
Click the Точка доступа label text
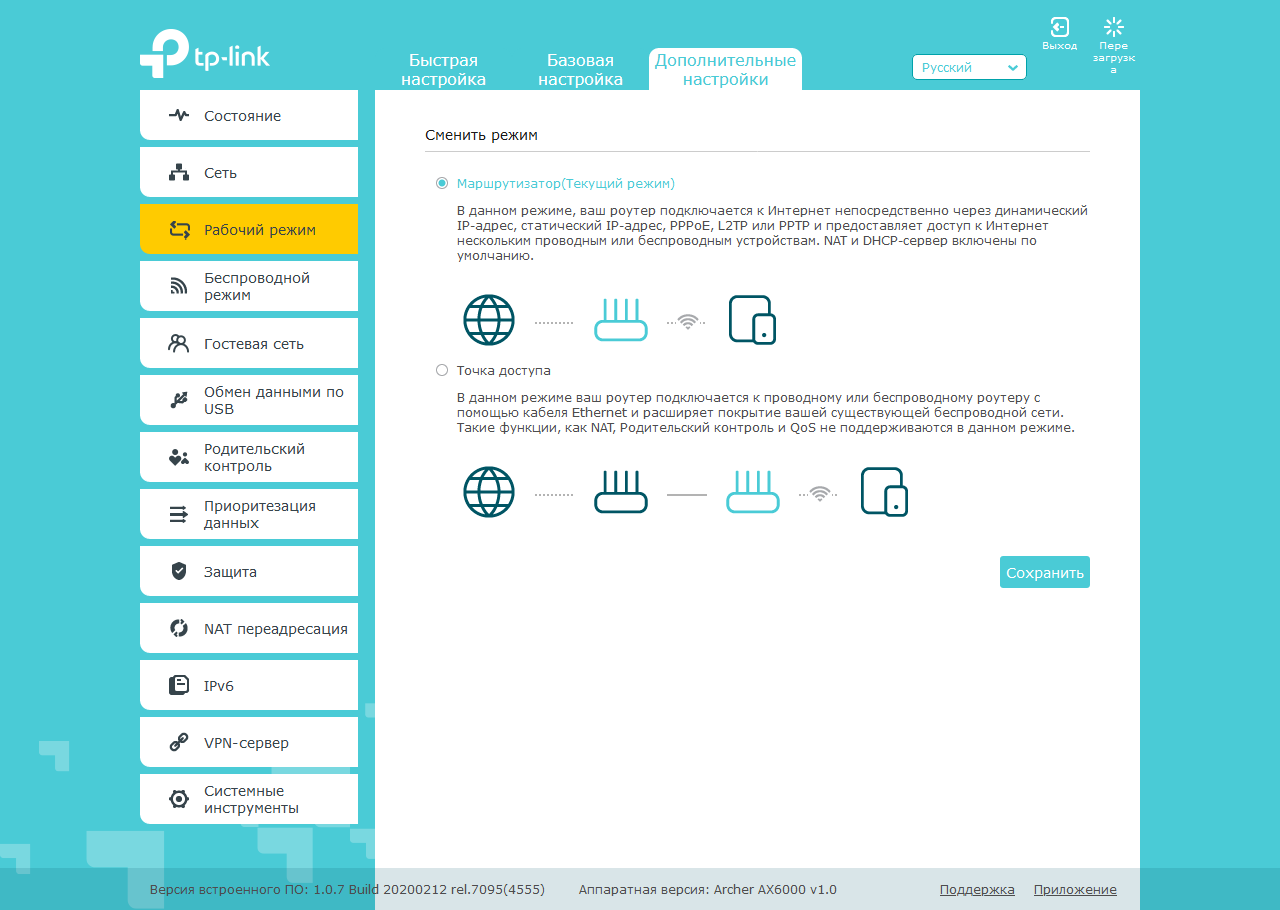click(x=504, y=370)
